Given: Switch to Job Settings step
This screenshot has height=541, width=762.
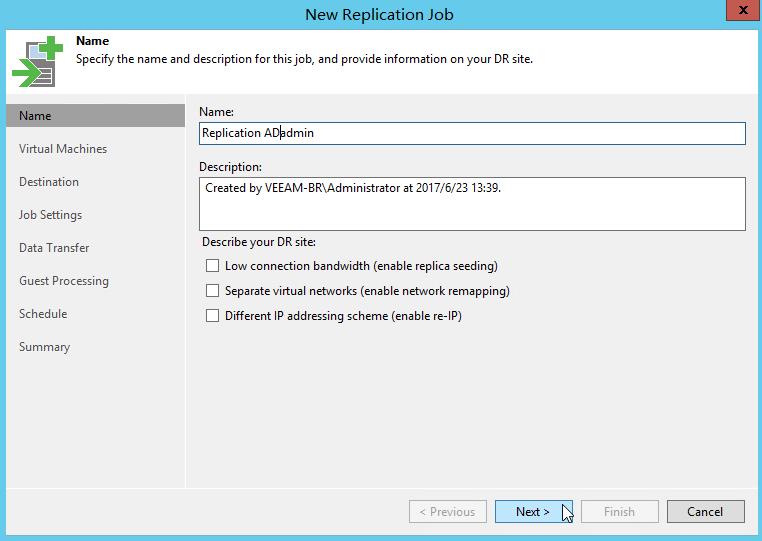Looking at the screenshot, I should tap(51, 215).
